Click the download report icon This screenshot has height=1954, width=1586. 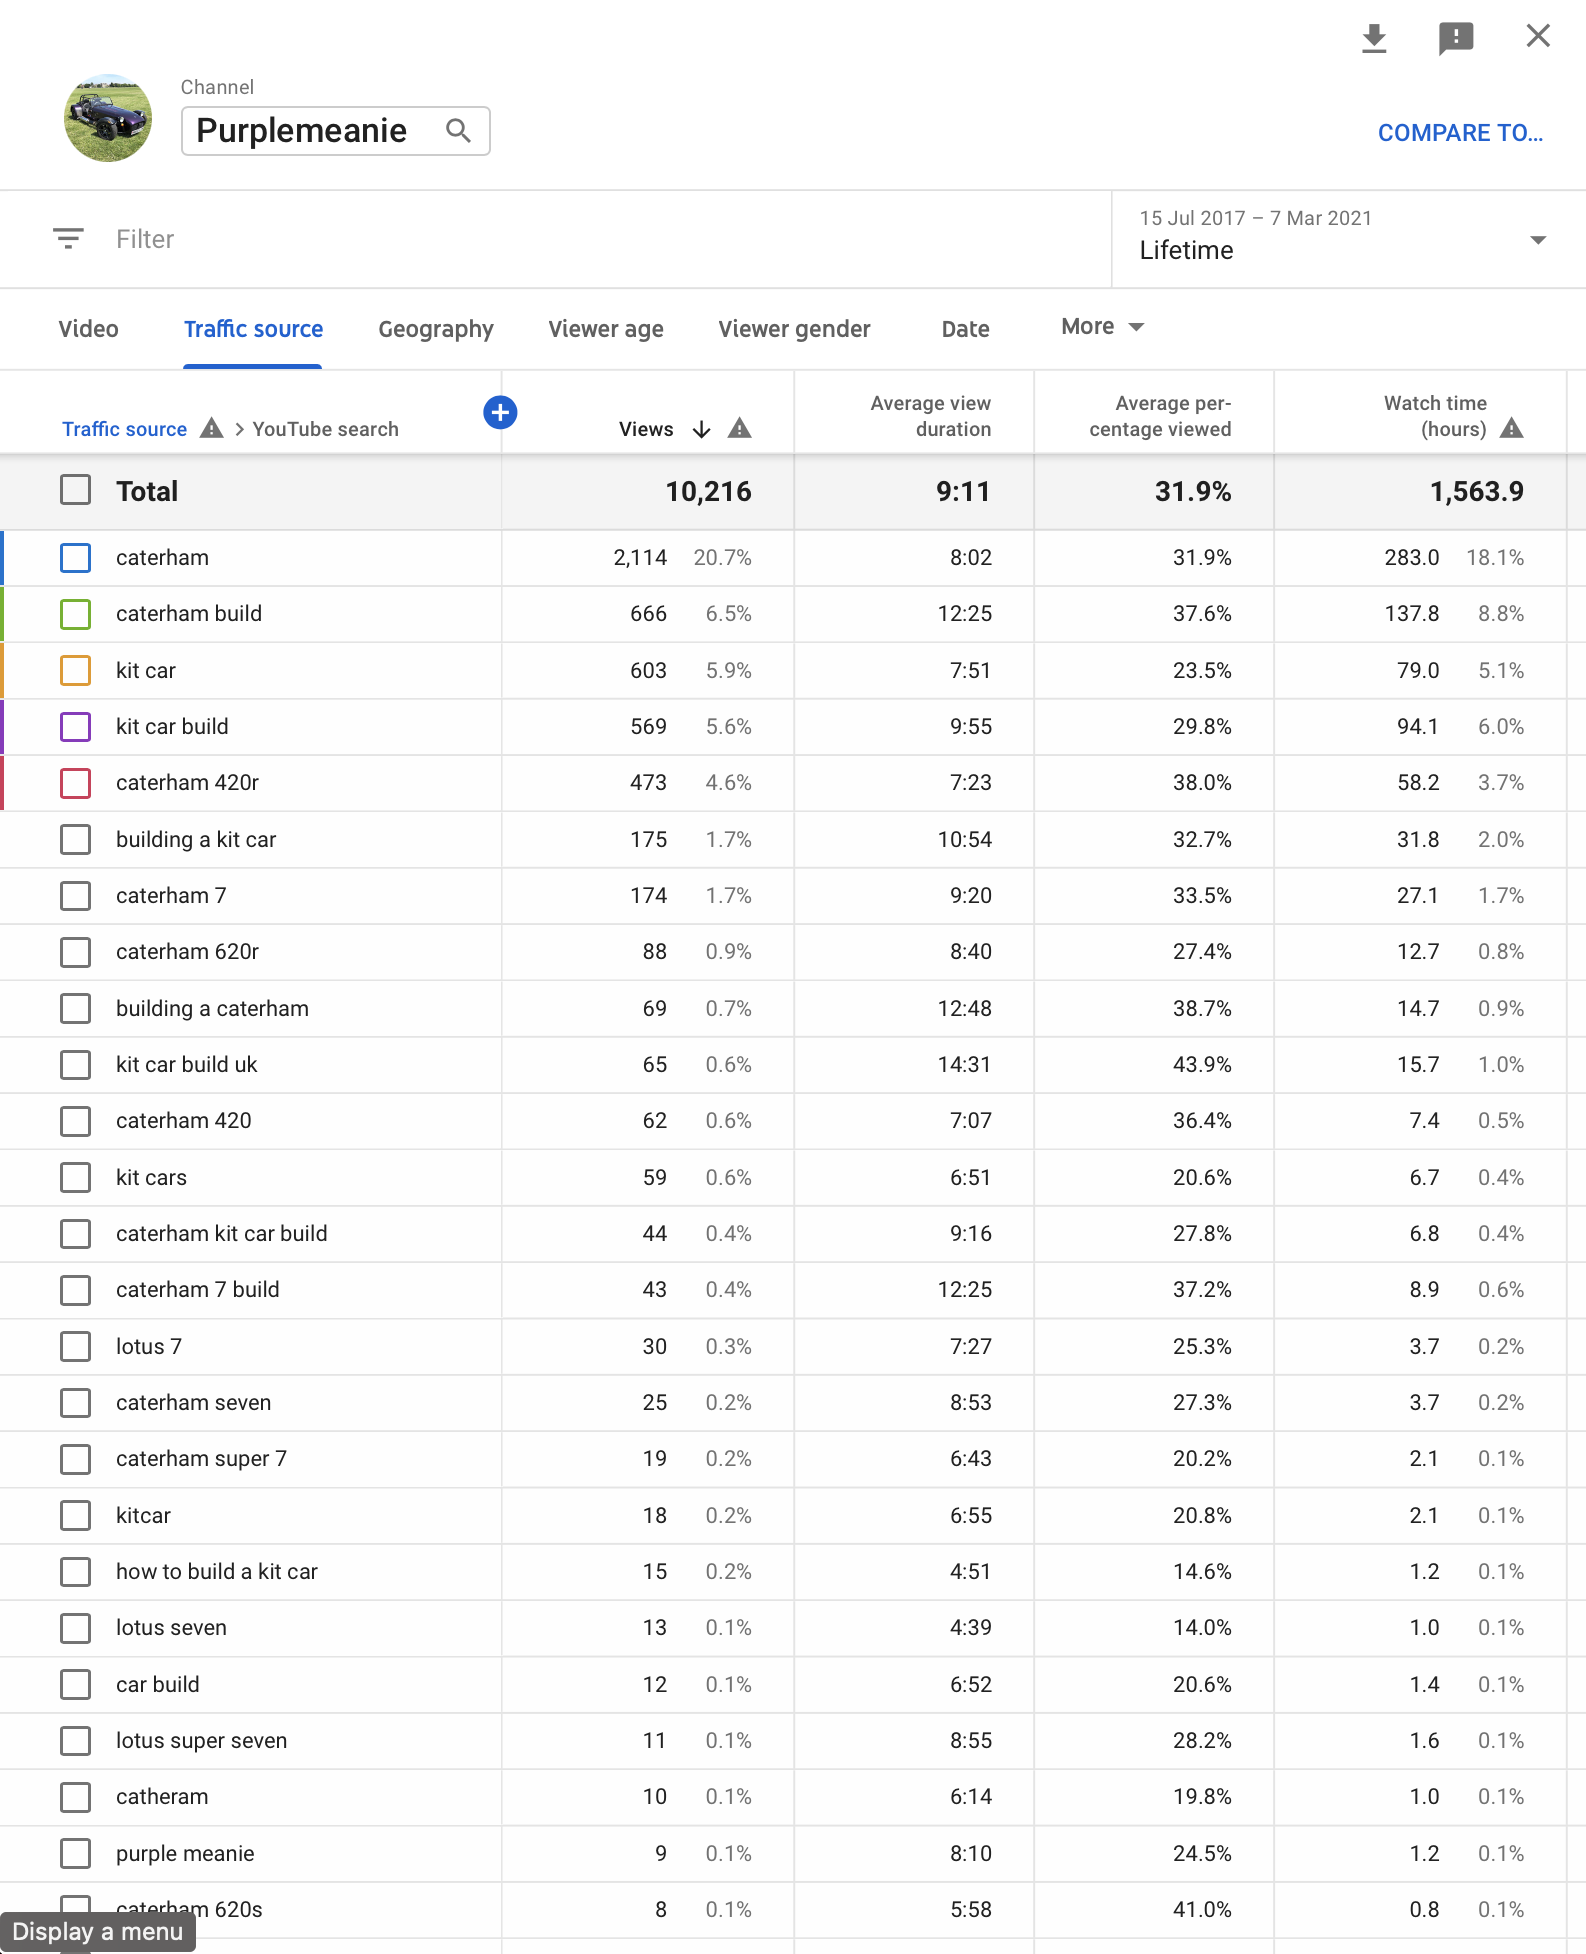pyautogui.click(x=1374, y=39)
